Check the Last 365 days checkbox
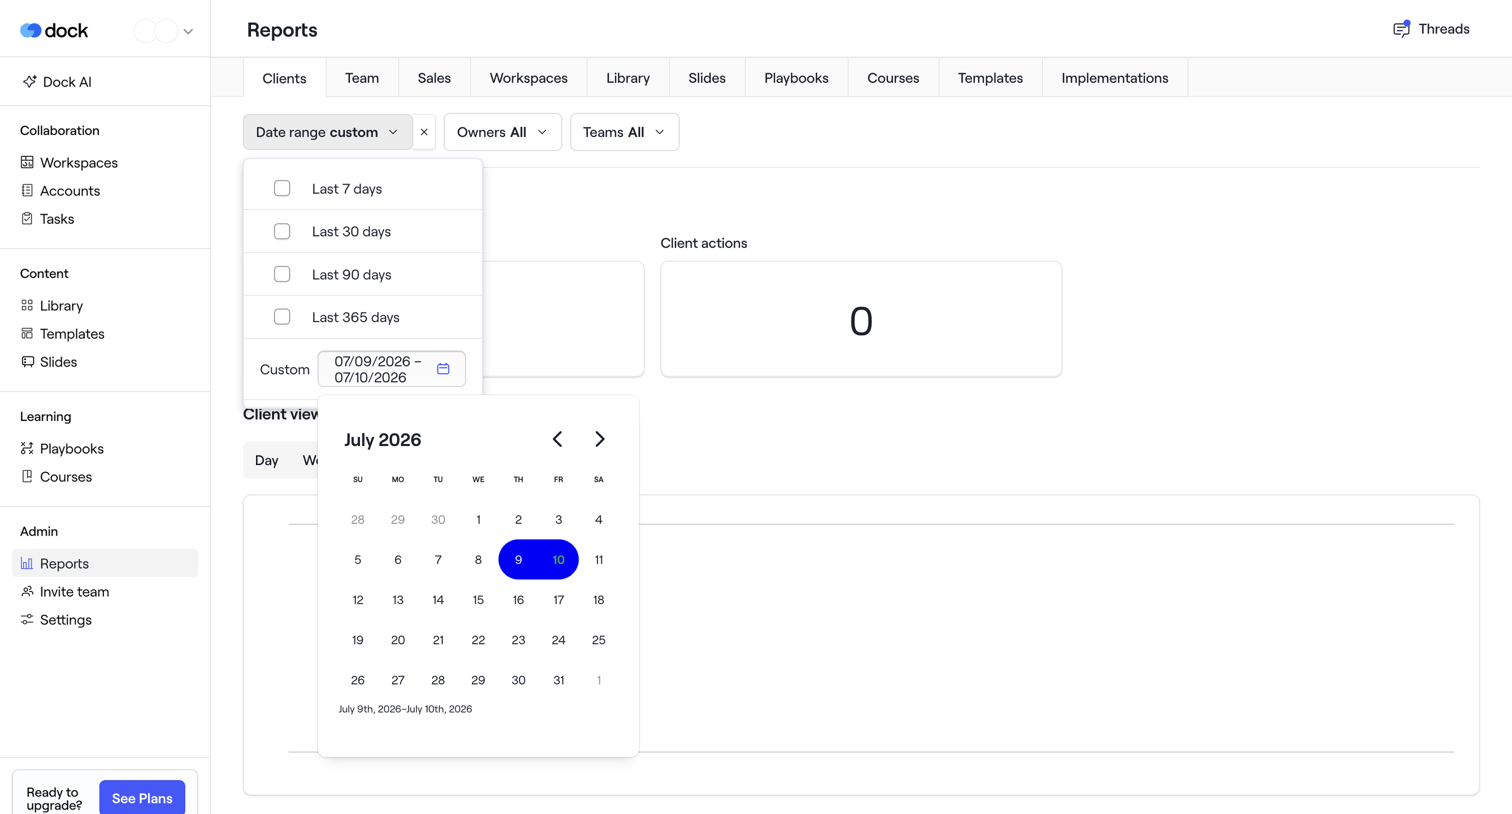This screenshot has width=1512, height=814. tap(282, 317)
